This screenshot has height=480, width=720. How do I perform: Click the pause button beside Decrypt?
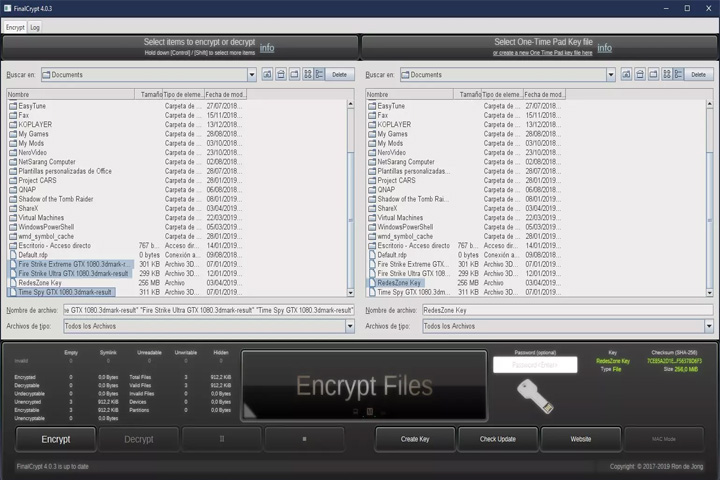222,439
